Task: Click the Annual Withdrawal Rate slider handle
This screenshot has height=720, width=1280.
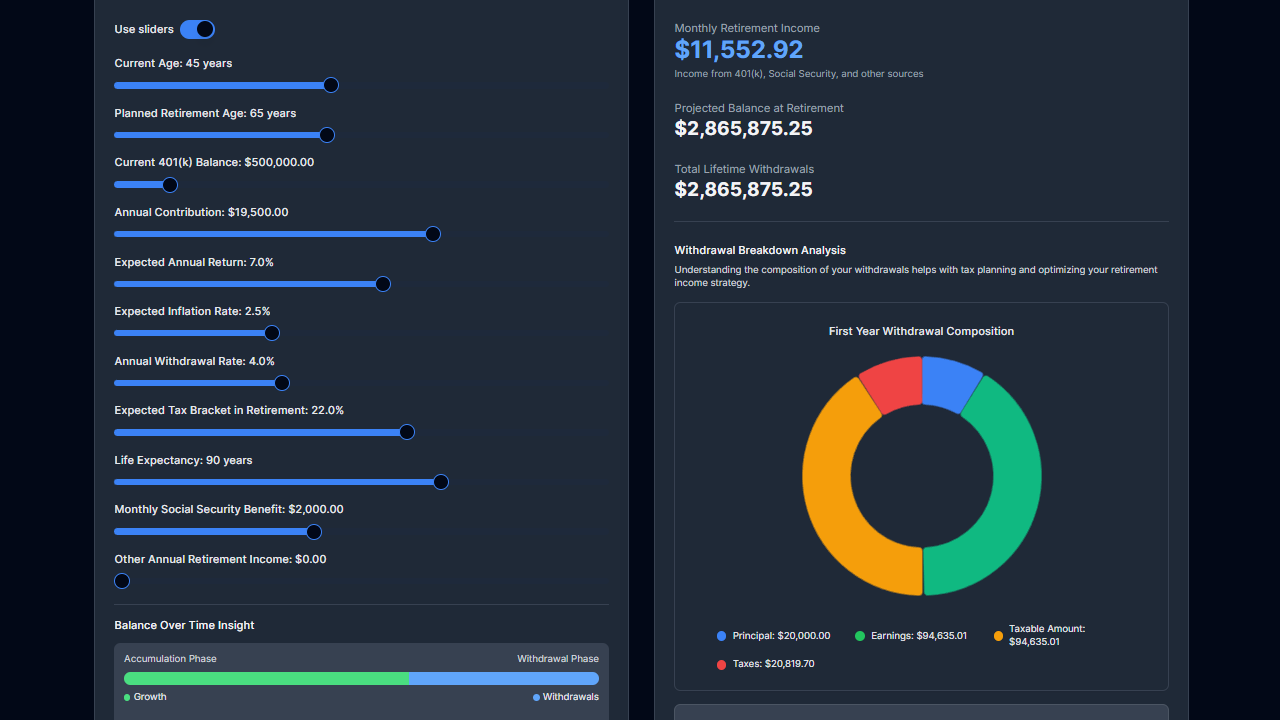Action: tap(281, 383)
